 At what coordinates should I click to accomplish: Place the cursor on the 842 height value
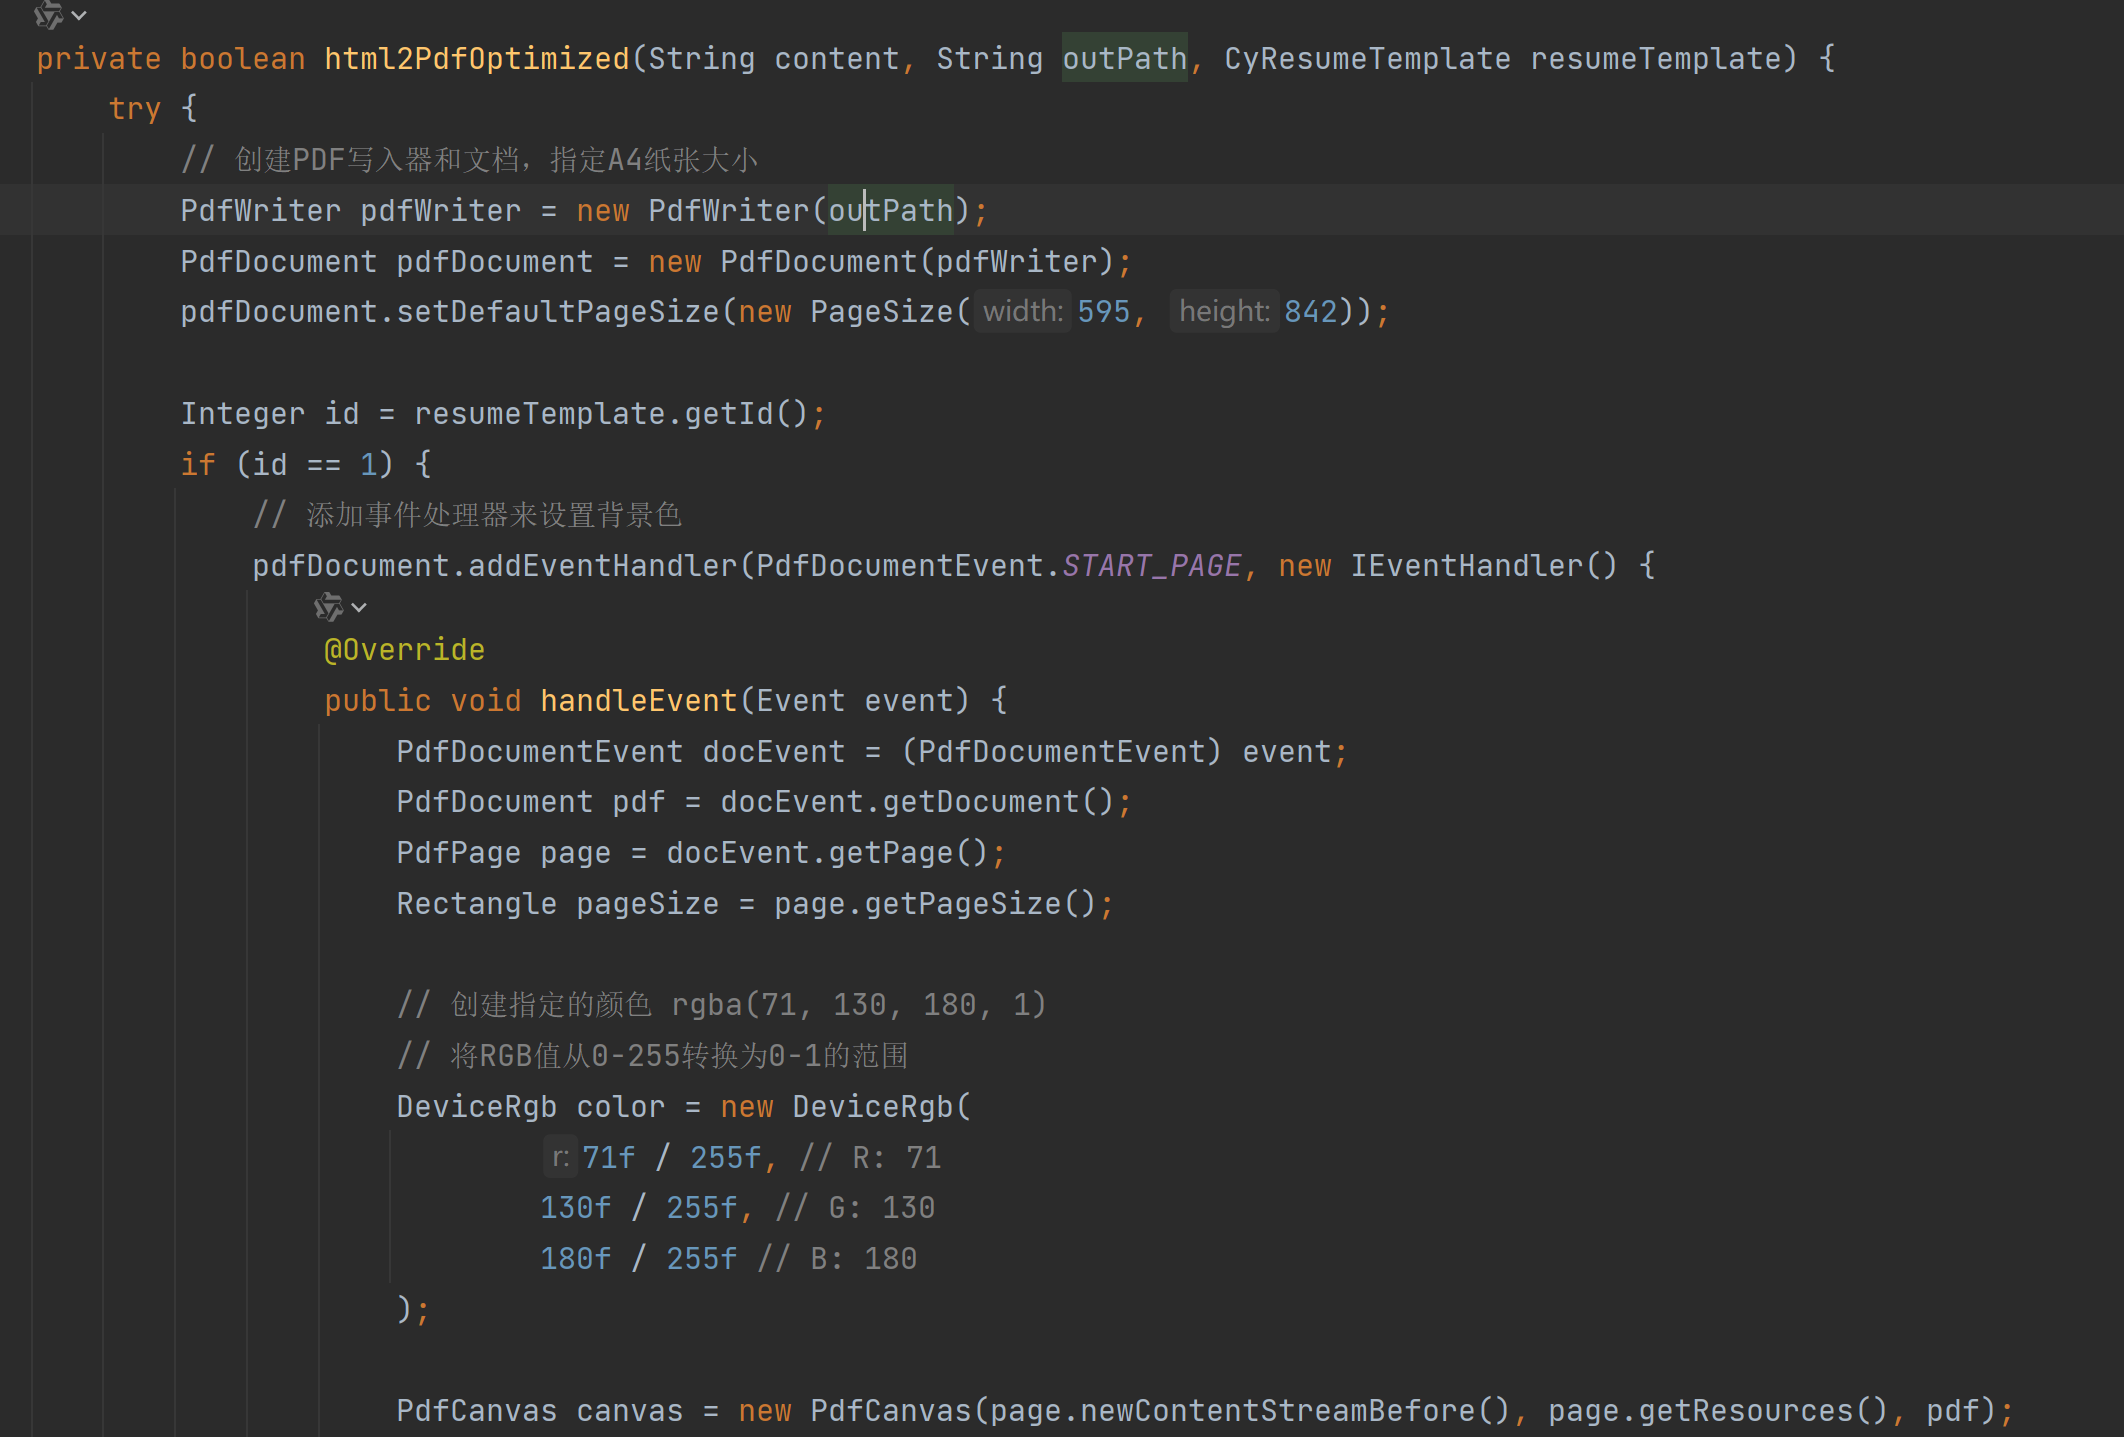tap(1310, 312)
